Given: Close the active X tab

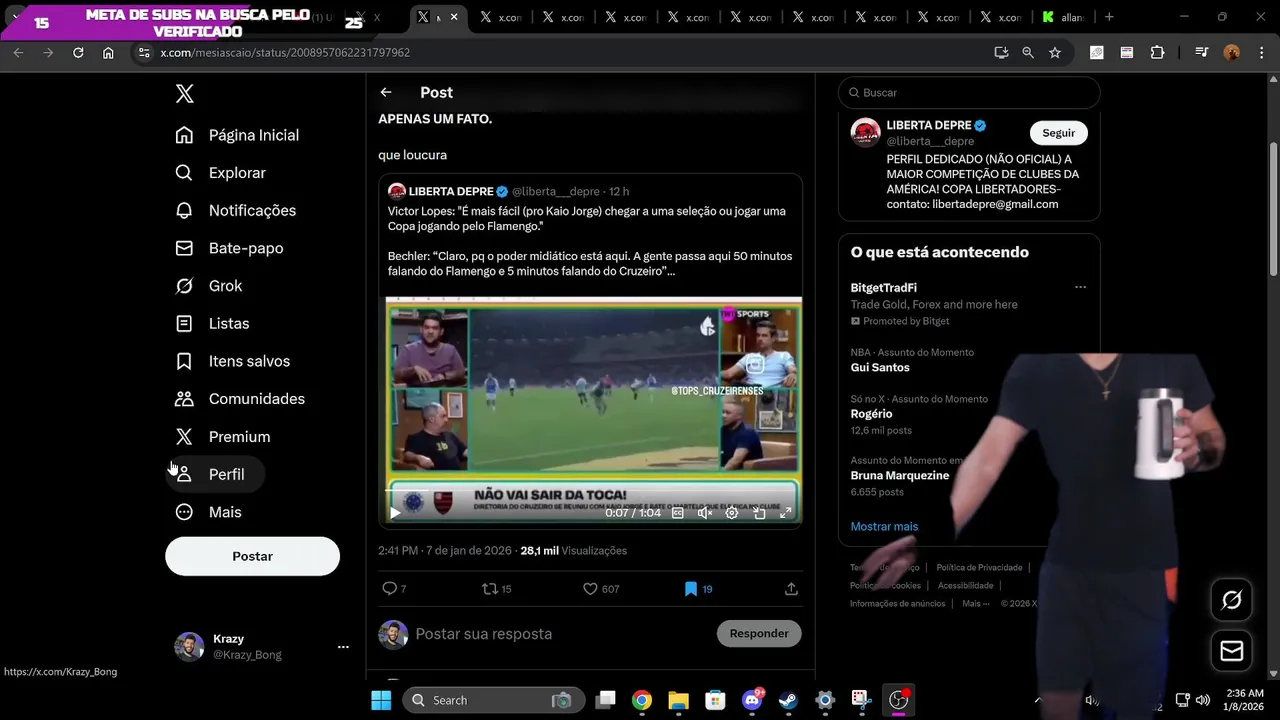Looking at the screenshot, I should (454, 17).
